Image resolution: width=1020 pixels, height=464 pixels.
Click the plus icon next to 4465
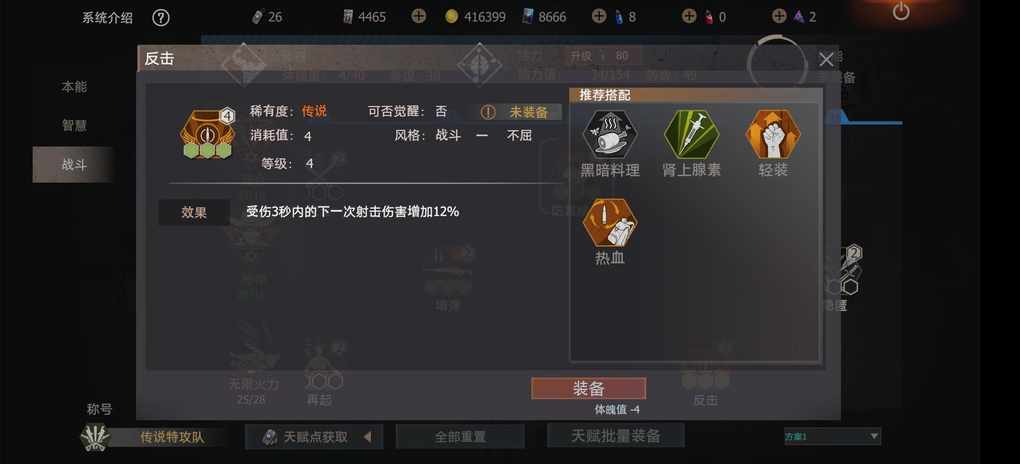[x=419, y=16]
